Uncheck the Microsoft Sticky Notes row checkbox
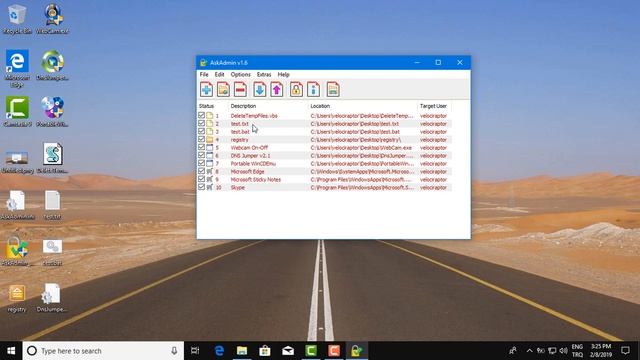 (x=202, y=179)
